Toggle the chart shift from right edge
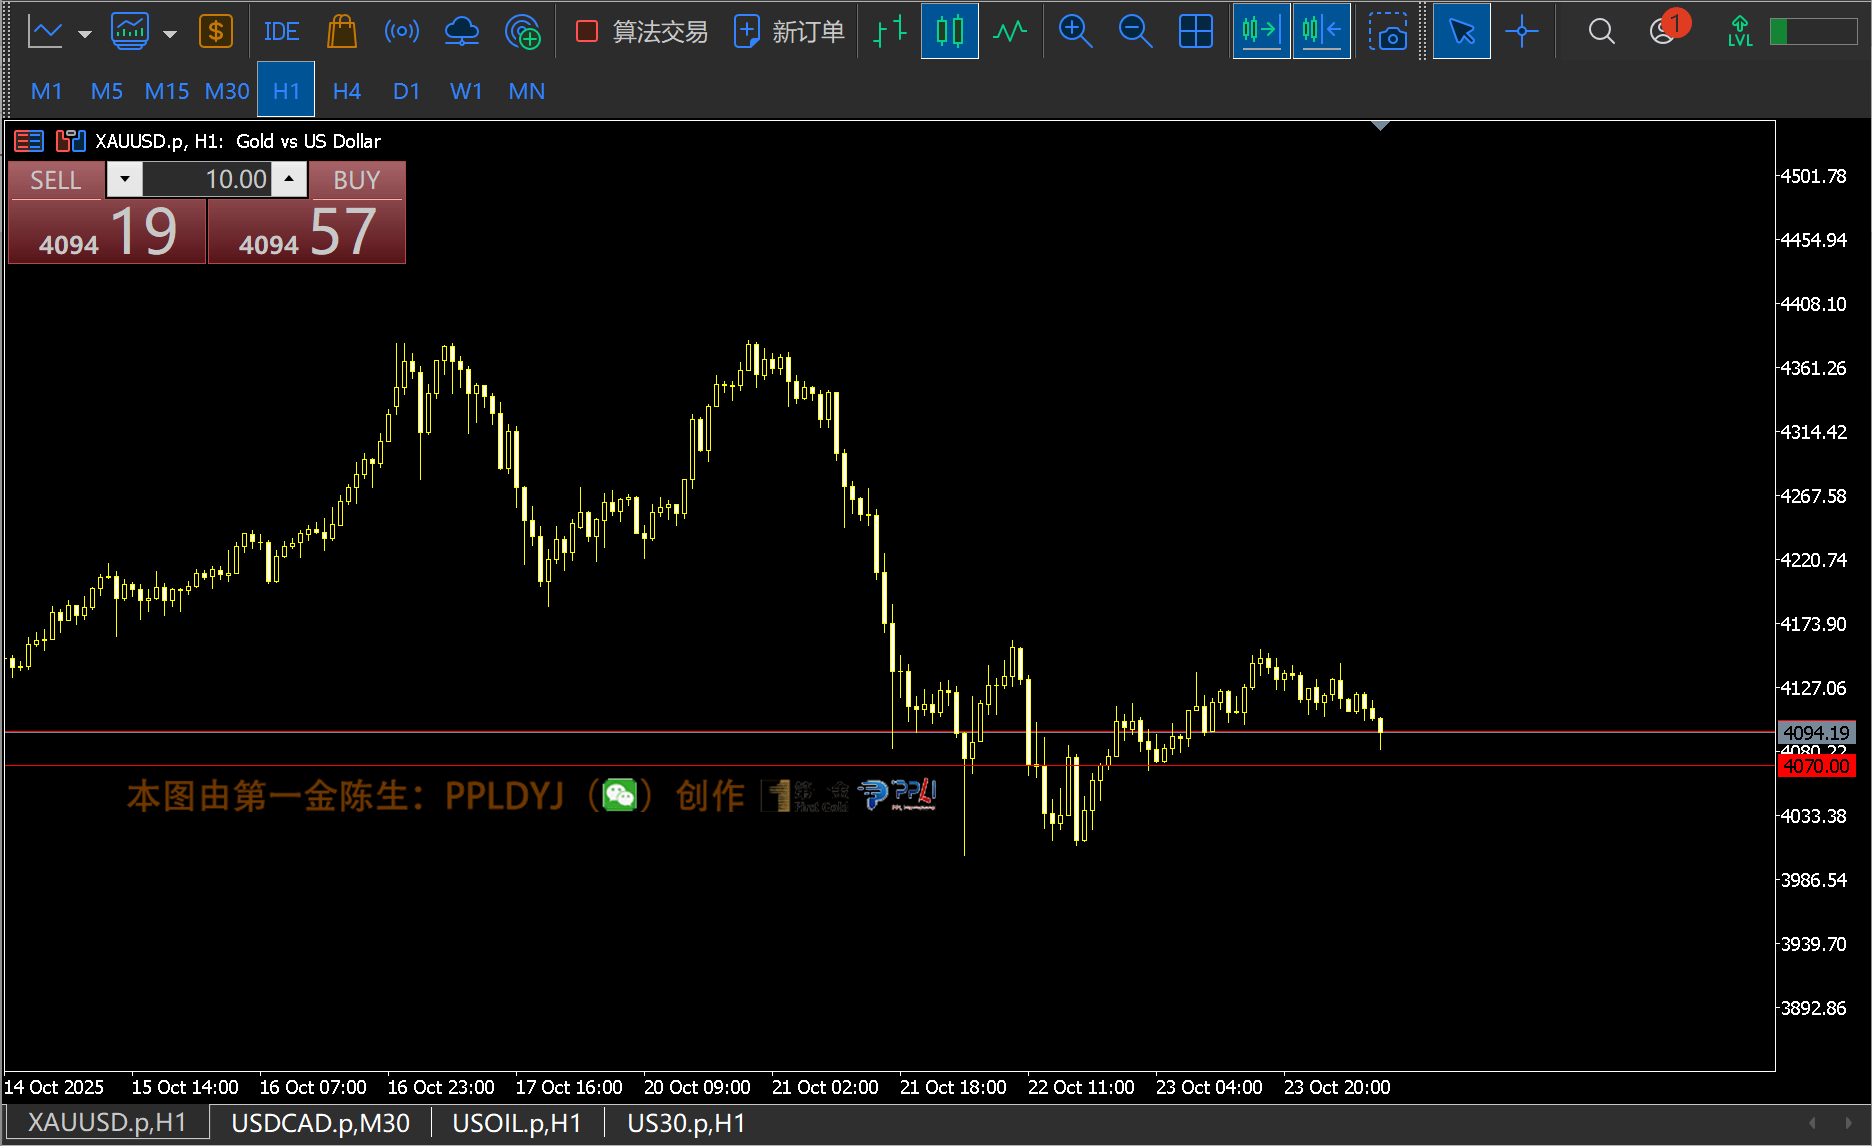The width and height of the screenshot is (1872, 1146). (1321, 32)
